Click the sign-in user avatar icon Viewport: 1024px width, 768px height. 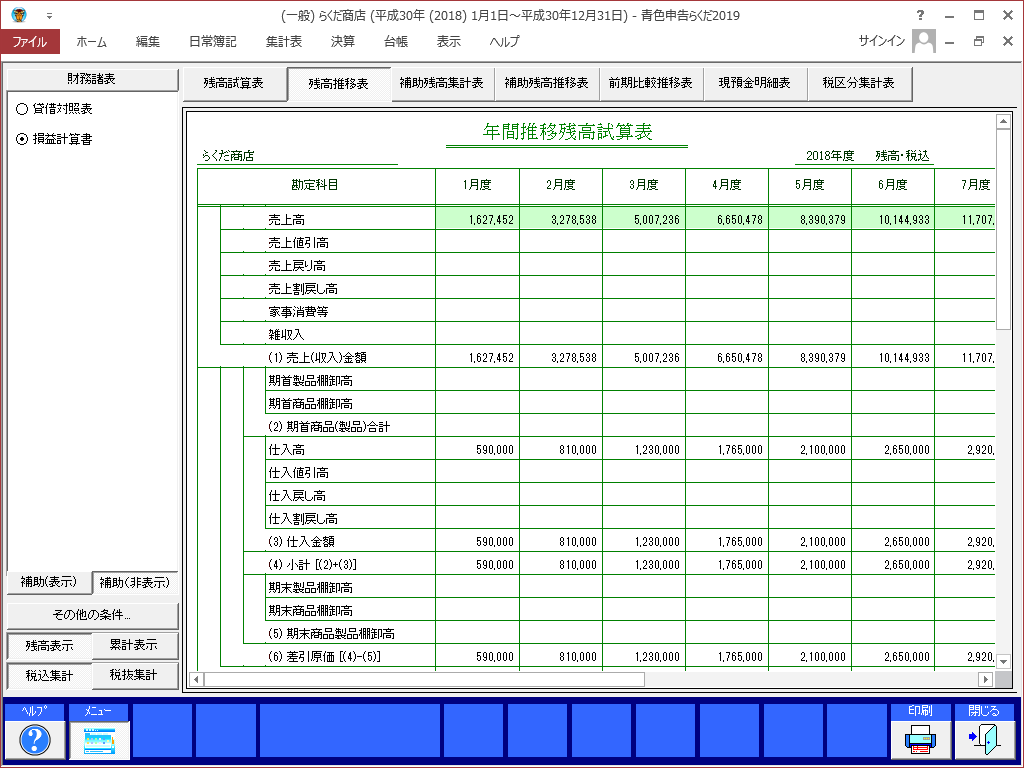(x=923, y=41)
